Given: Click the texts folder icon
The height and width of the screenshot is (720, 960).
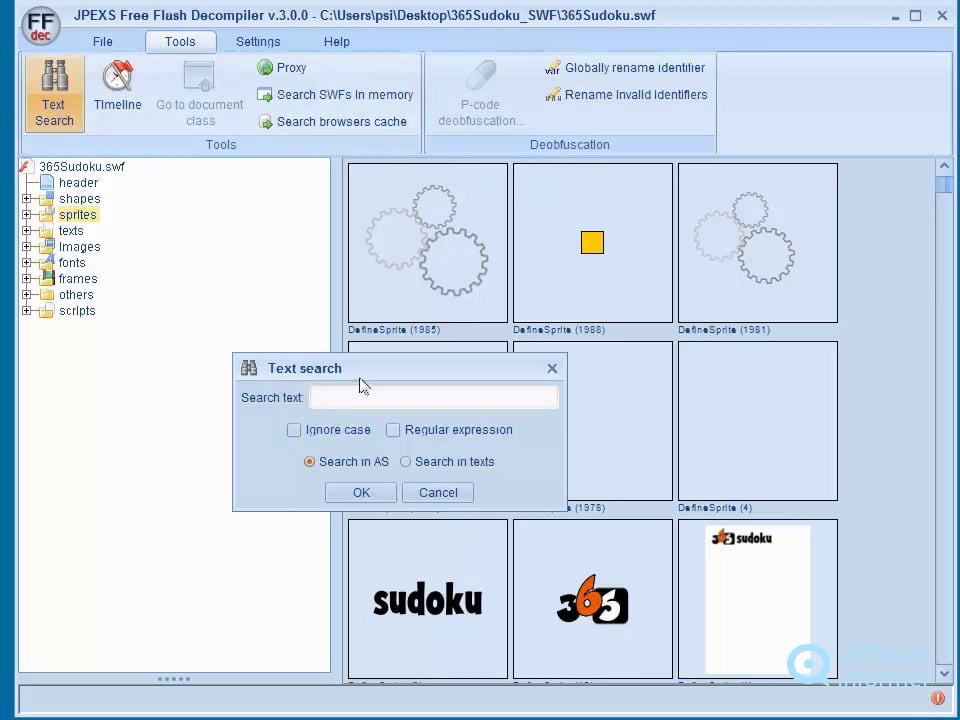Looking at the screenshot, I should (x=47, y=230).
